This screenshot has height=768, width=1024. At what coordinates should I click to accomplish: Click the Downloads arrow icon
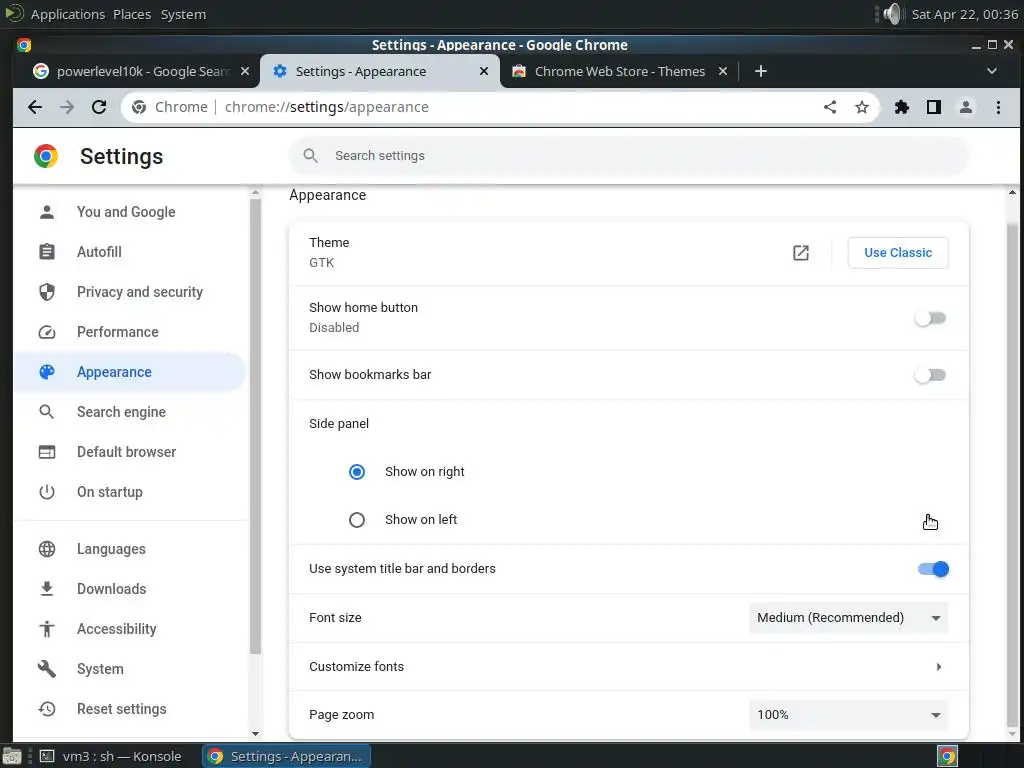click(x=47, y=589)
